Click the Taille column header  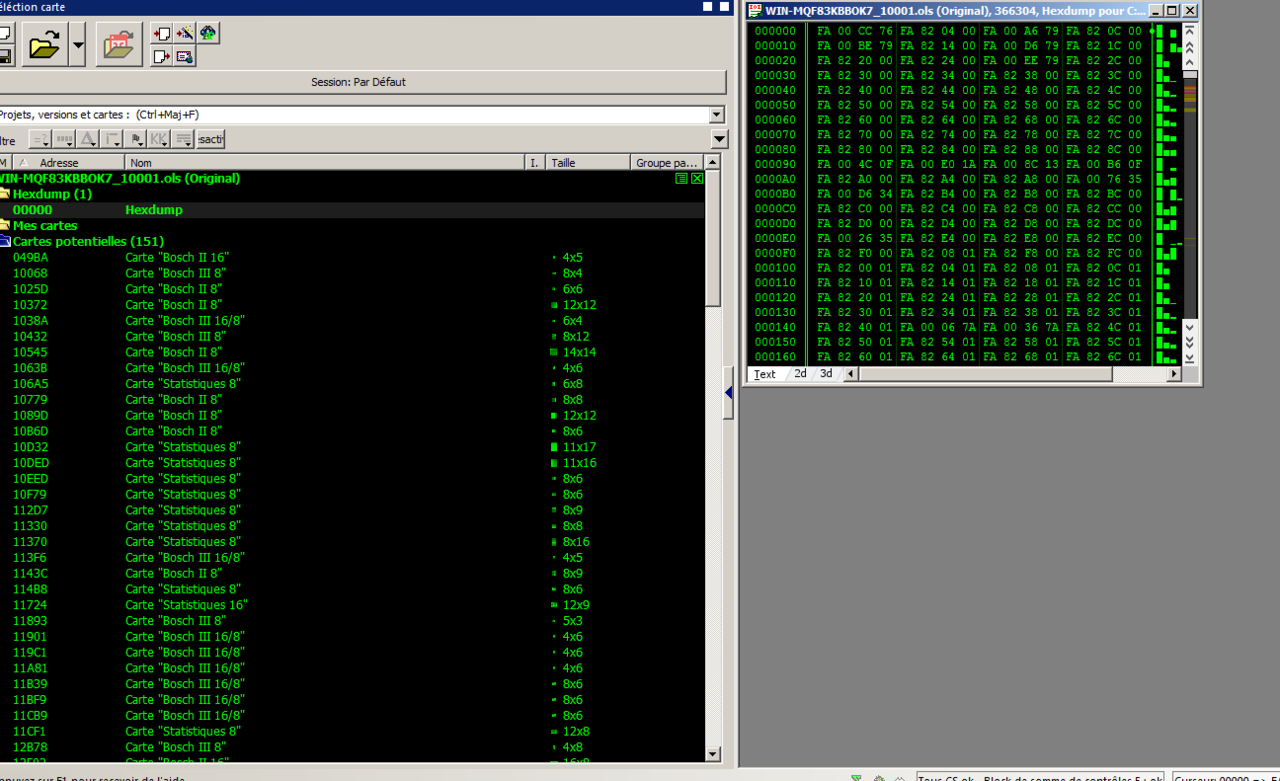coord(588,162)
